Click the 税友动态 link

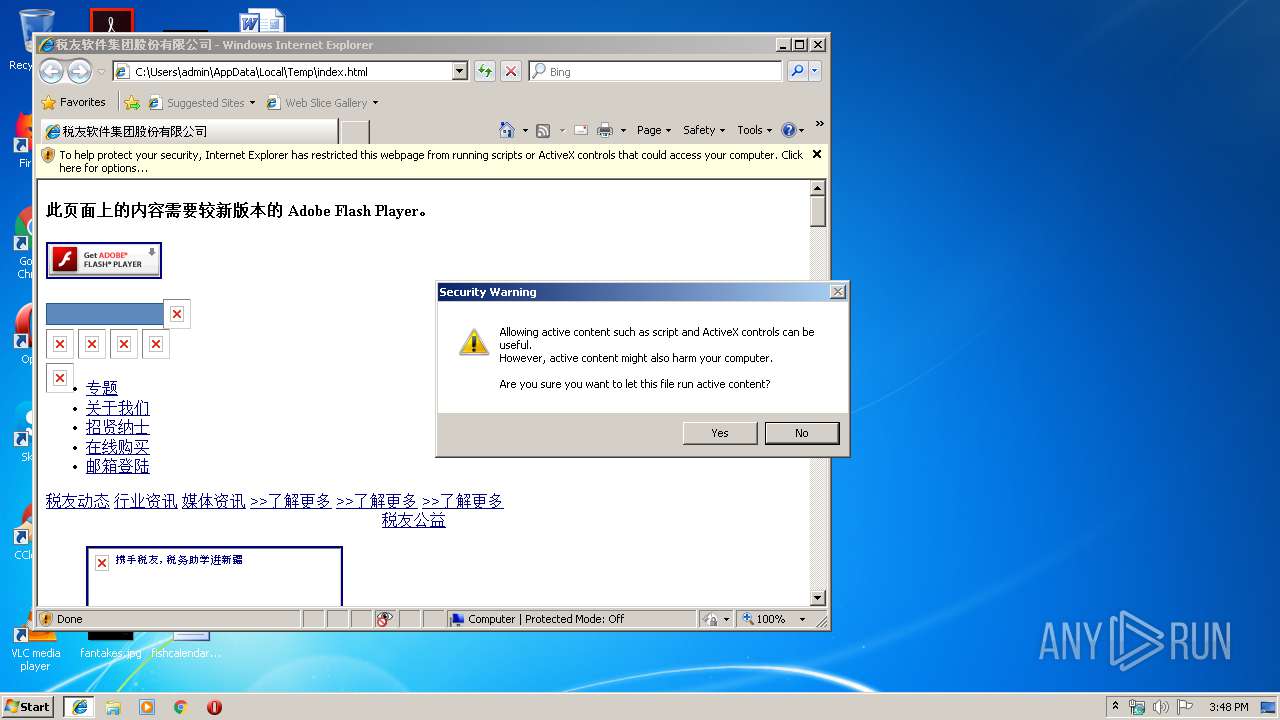tap(78, 501)
